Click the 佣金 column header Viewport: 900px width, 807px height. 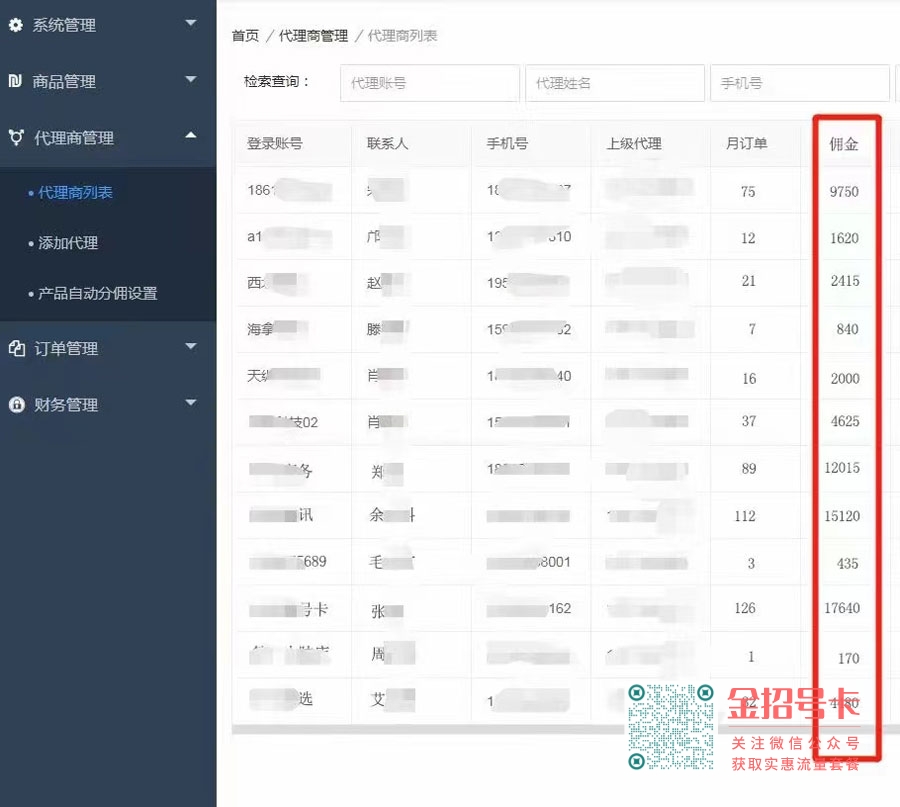[x=843, y=144]
